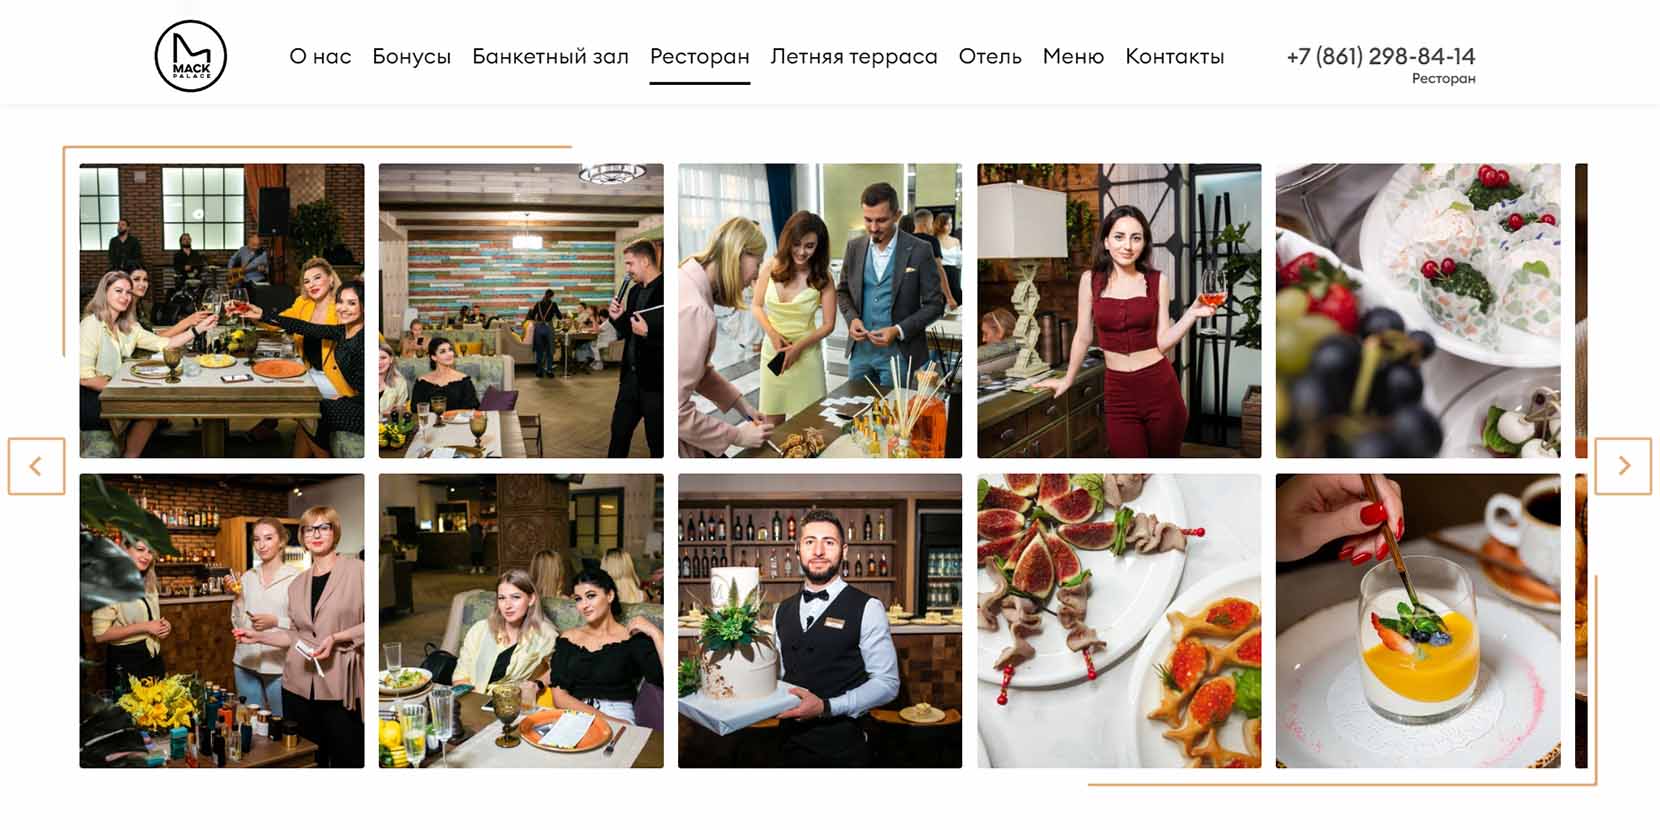Call the restaurant phone number link
Viewport: 1660px width, 830px height.
pos(1380,56)
